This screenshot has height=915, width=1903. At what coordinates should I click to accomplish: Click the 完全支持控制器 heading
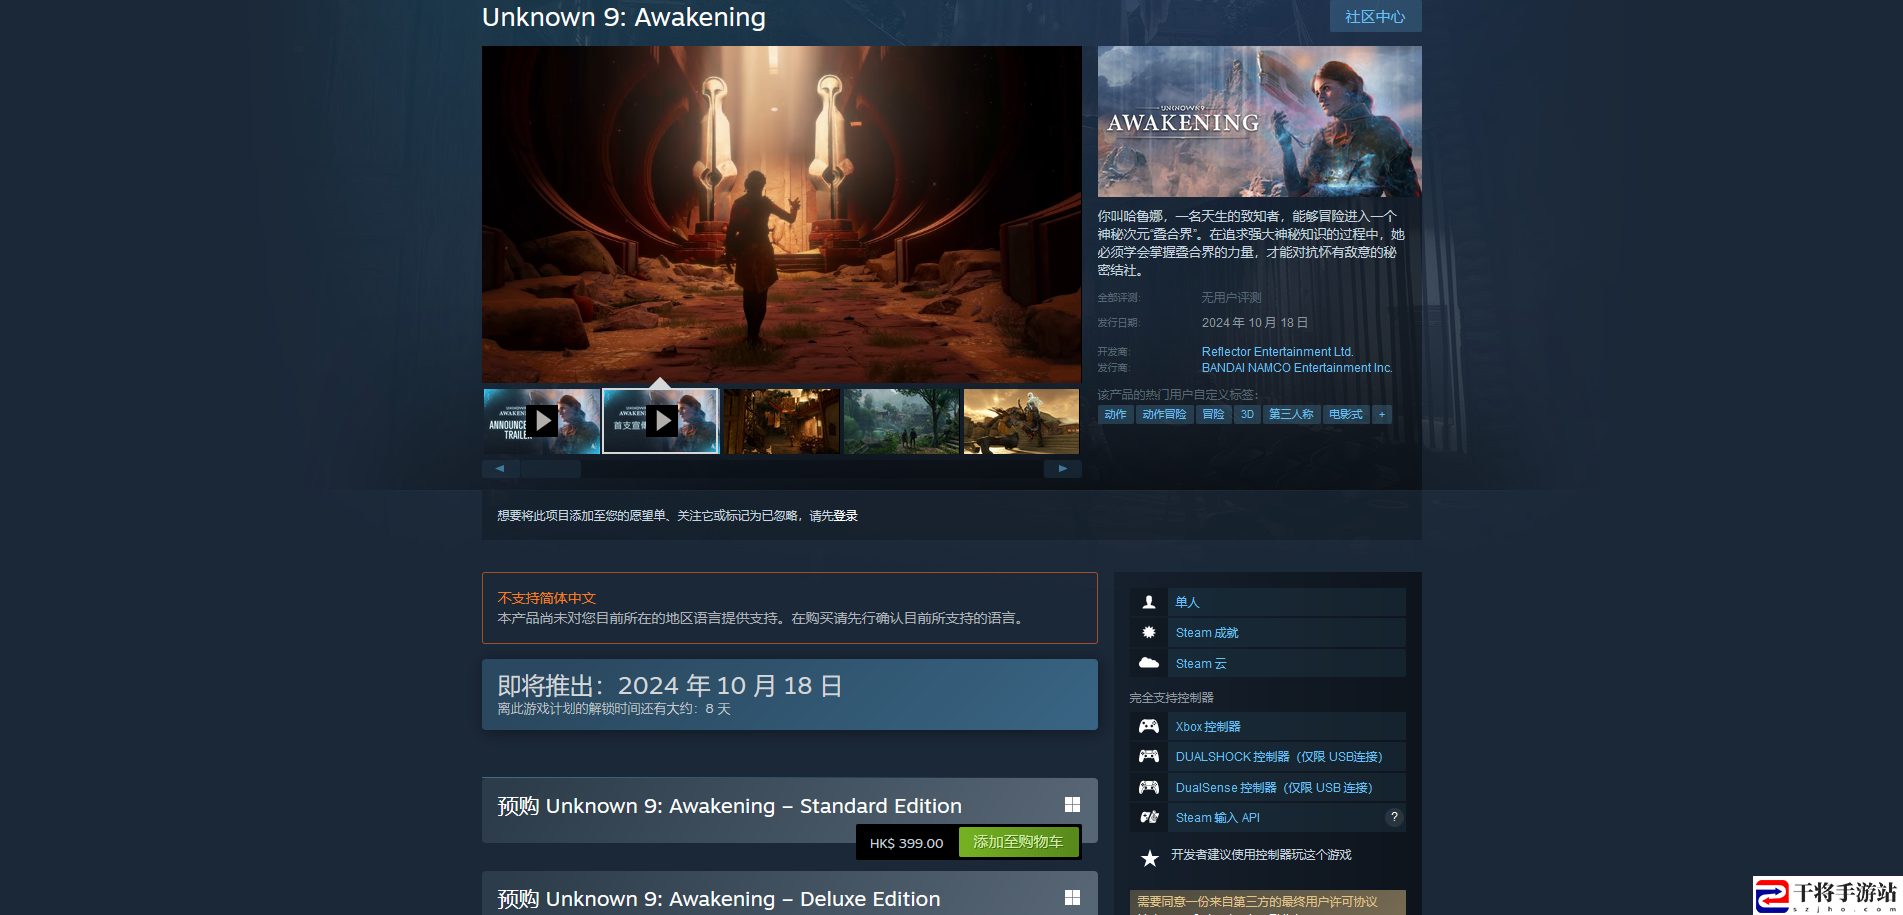[x=1172, y=698]
